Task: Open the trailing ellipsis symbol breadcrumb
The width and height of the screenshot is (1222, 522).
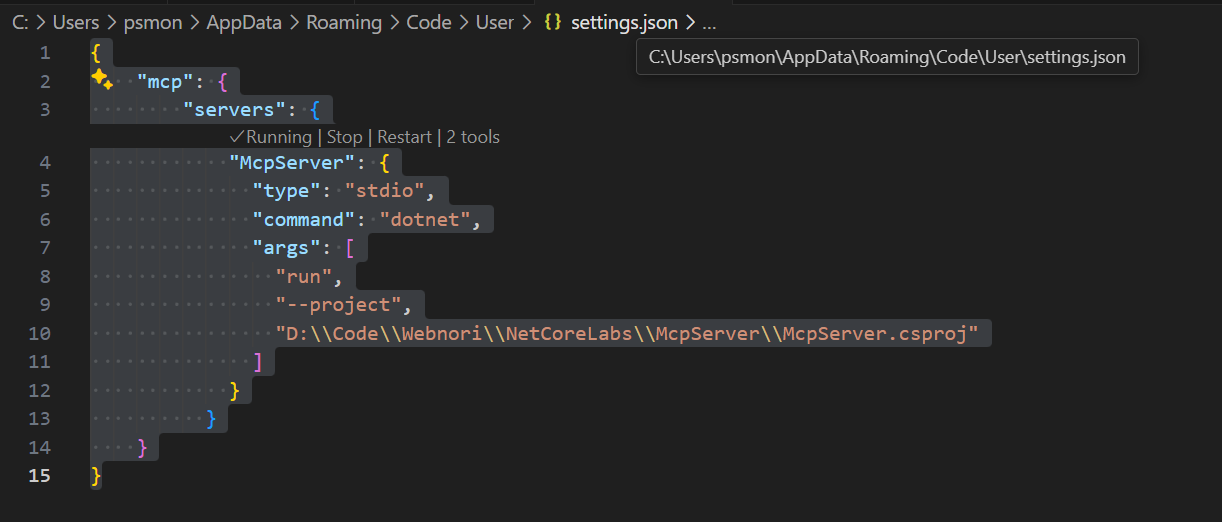Action: [708, 22]
